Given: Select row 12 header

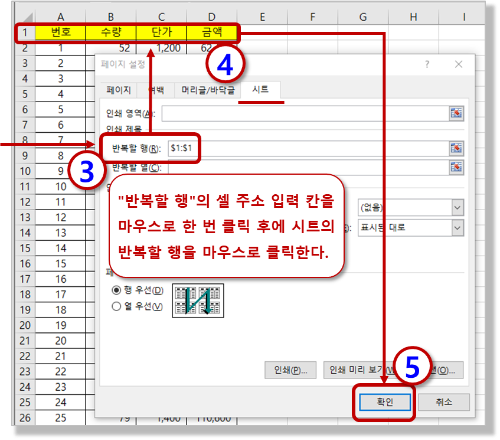Looking at the screenshot, I should coord(25,202).
